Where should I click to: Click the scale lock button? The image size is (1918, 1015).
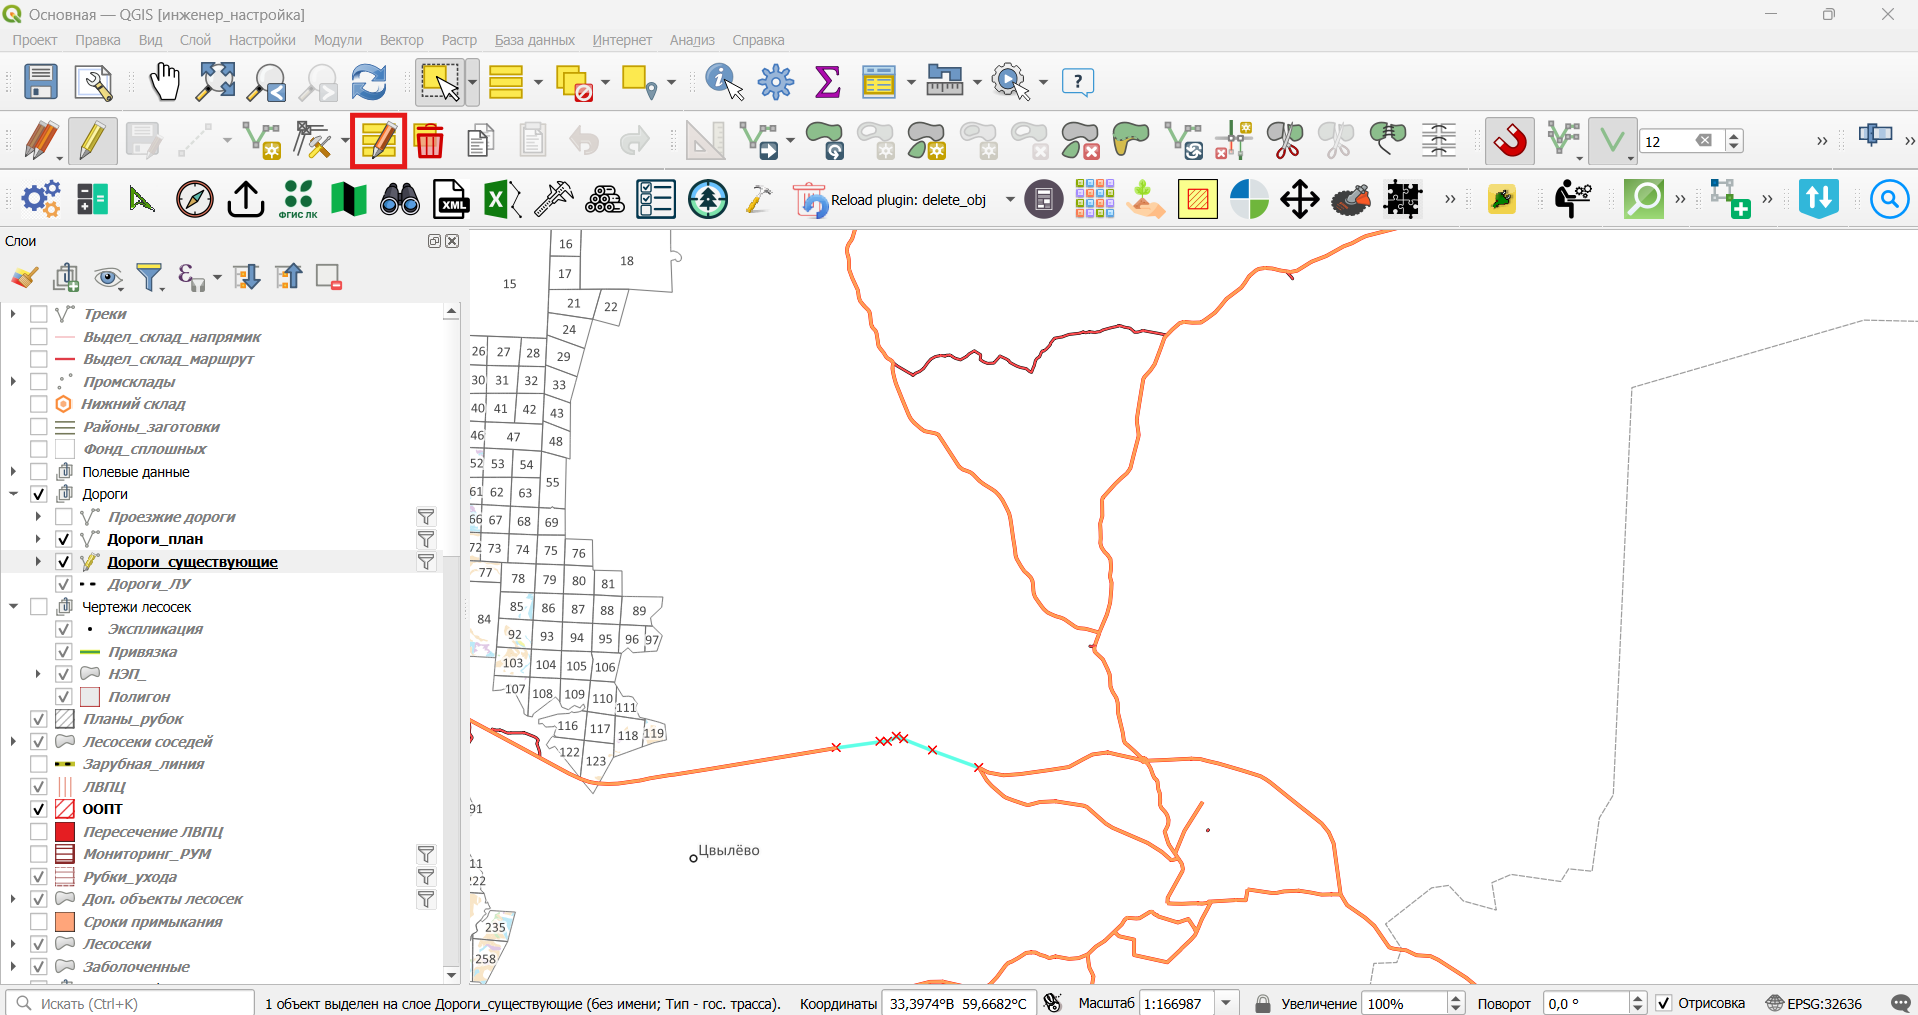[1262, 1003]
